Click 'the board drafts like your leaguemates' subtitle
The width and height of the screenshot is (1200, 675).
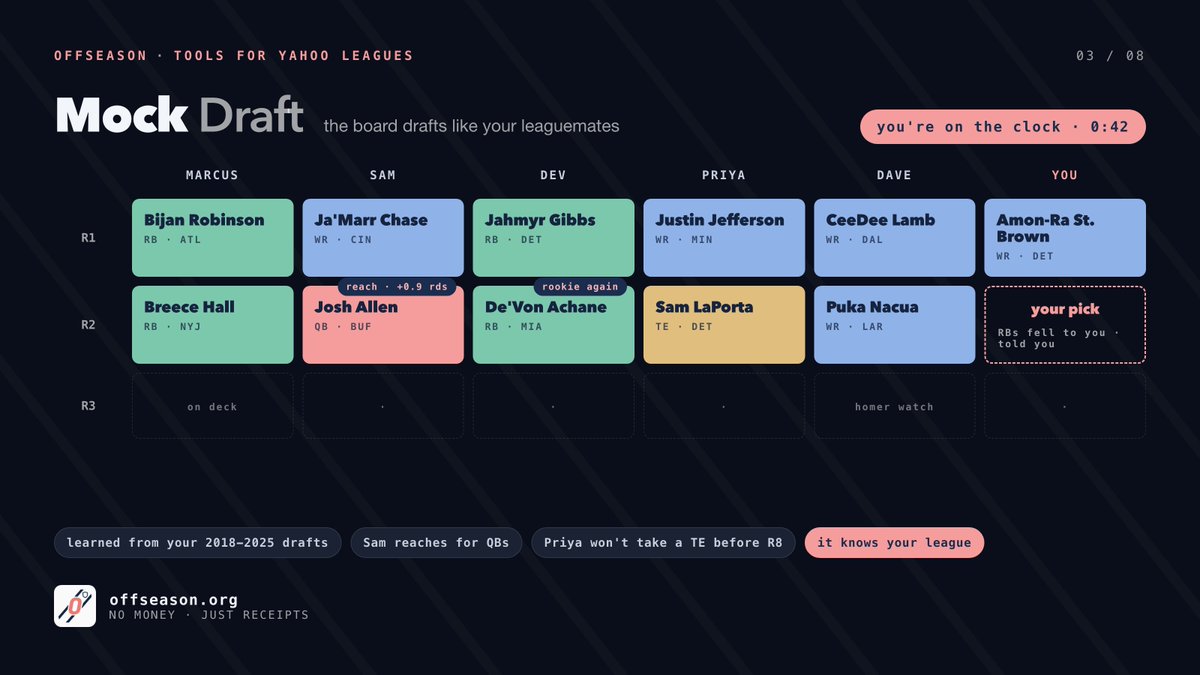pos(471,126)
